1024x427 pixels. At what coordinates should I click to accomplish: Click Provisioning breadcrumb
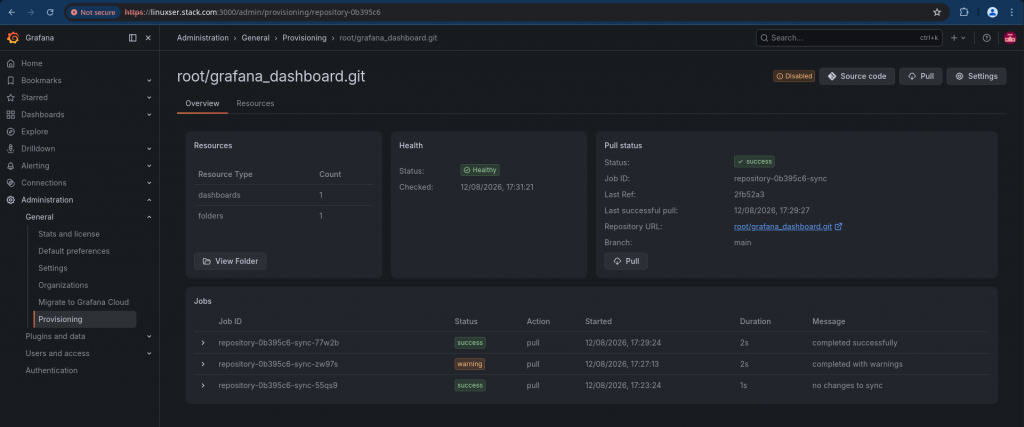[304, 38]
